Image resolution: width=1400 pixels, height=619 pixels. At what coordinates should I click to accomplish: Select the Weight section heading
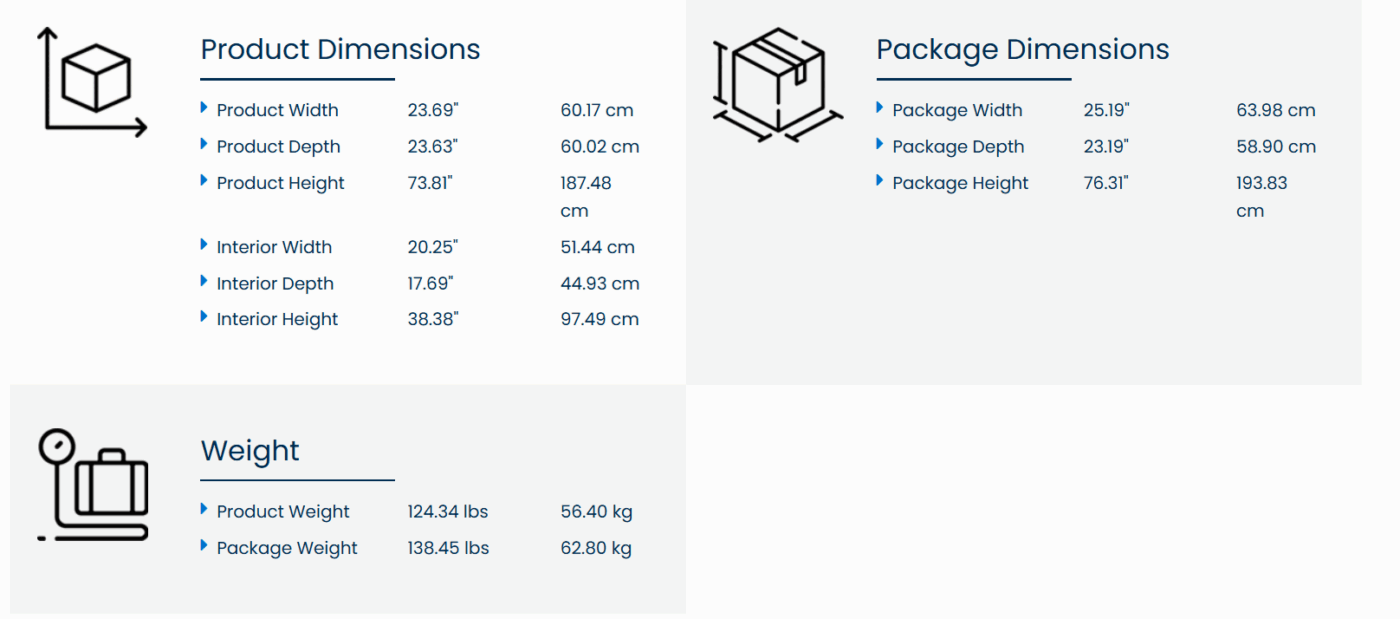[250, 450]
